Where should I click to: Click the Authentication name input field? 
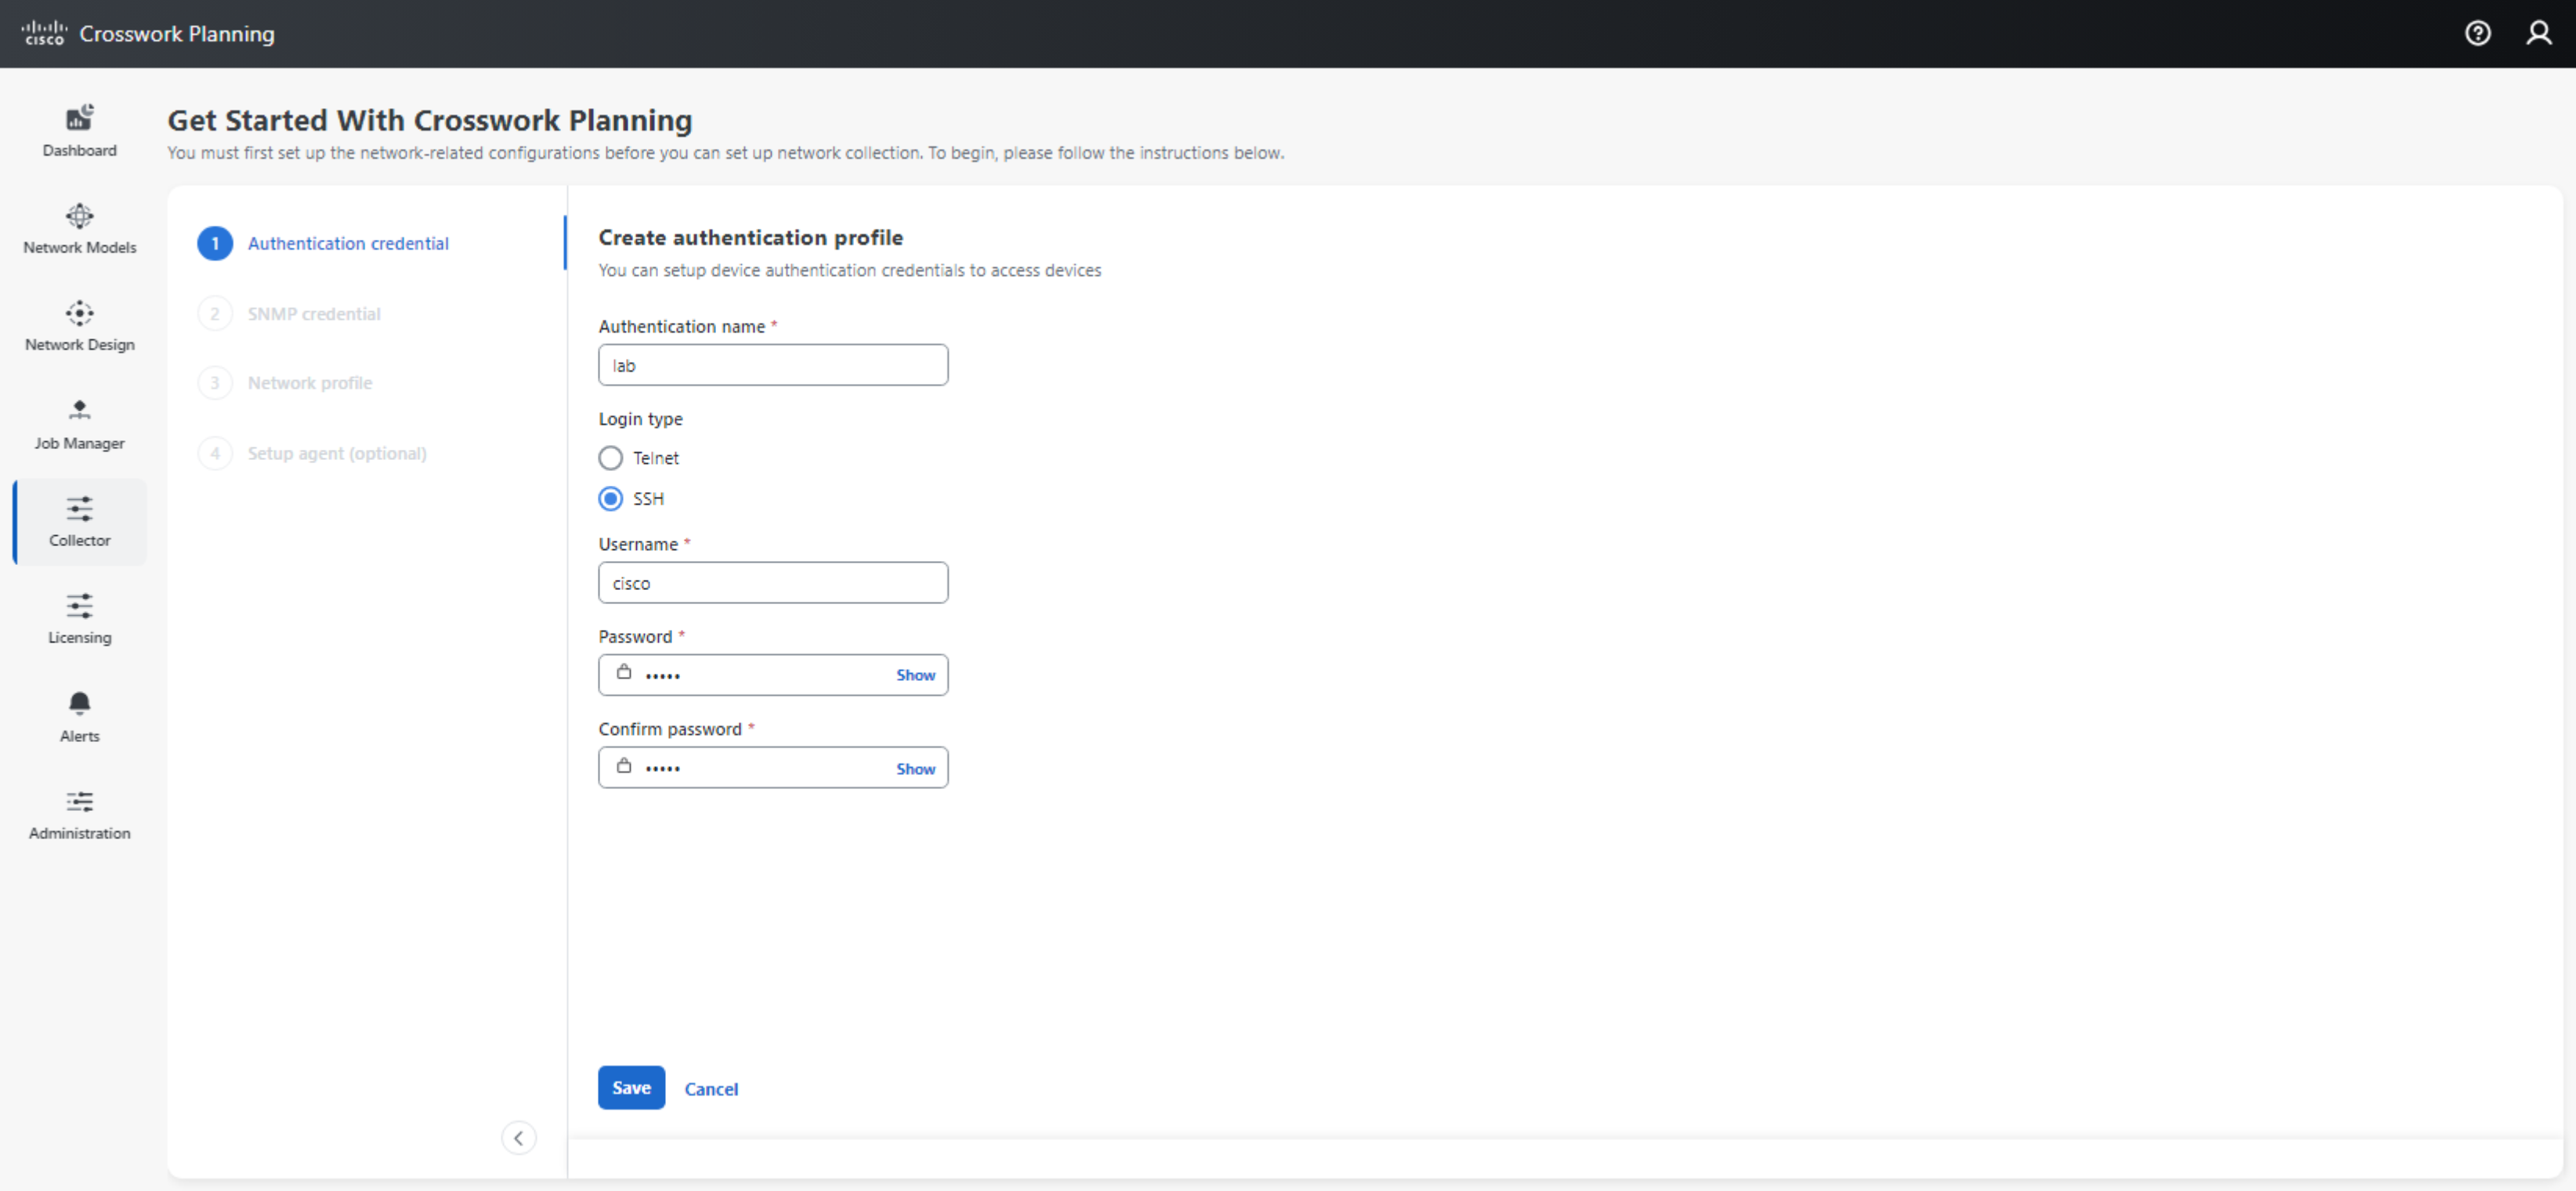tap(773, 365)
